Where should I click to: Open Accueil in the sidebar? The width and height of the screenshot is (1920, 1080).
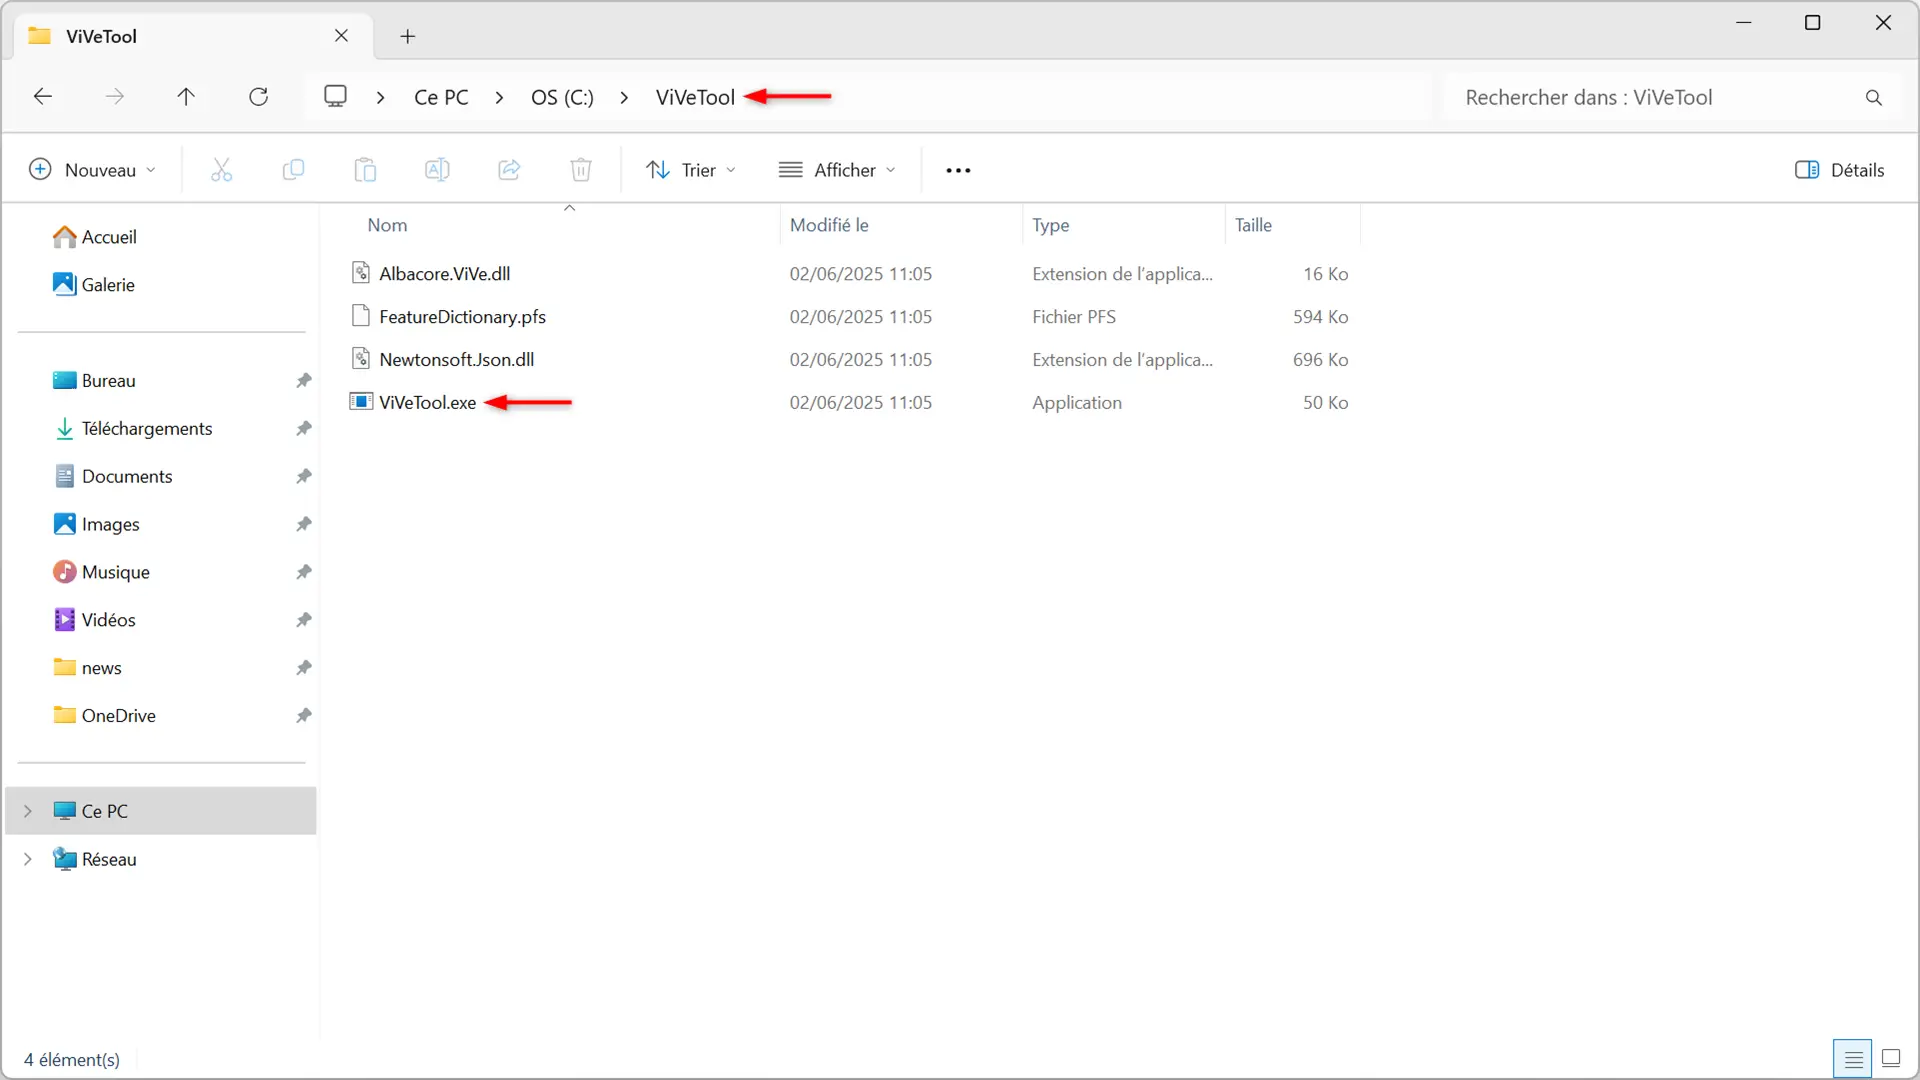tap(109, 237)
